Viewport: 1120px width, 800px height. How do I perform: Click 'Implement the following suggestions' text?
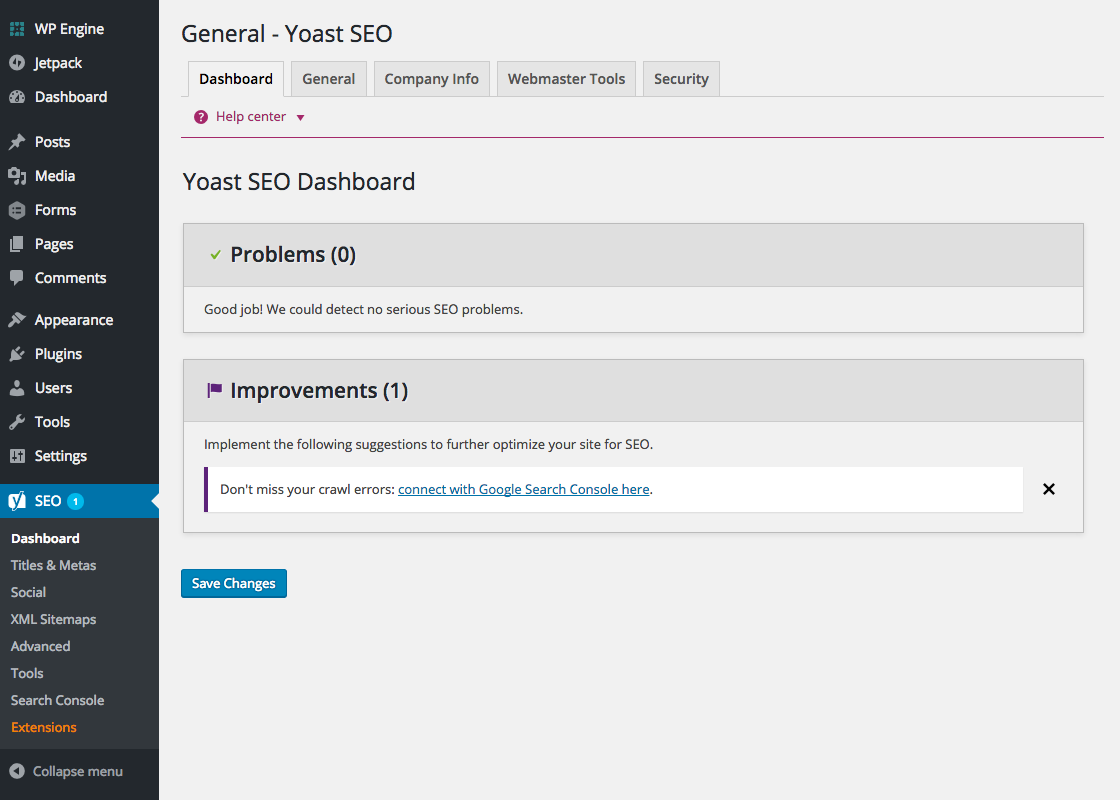pos(429,444)
